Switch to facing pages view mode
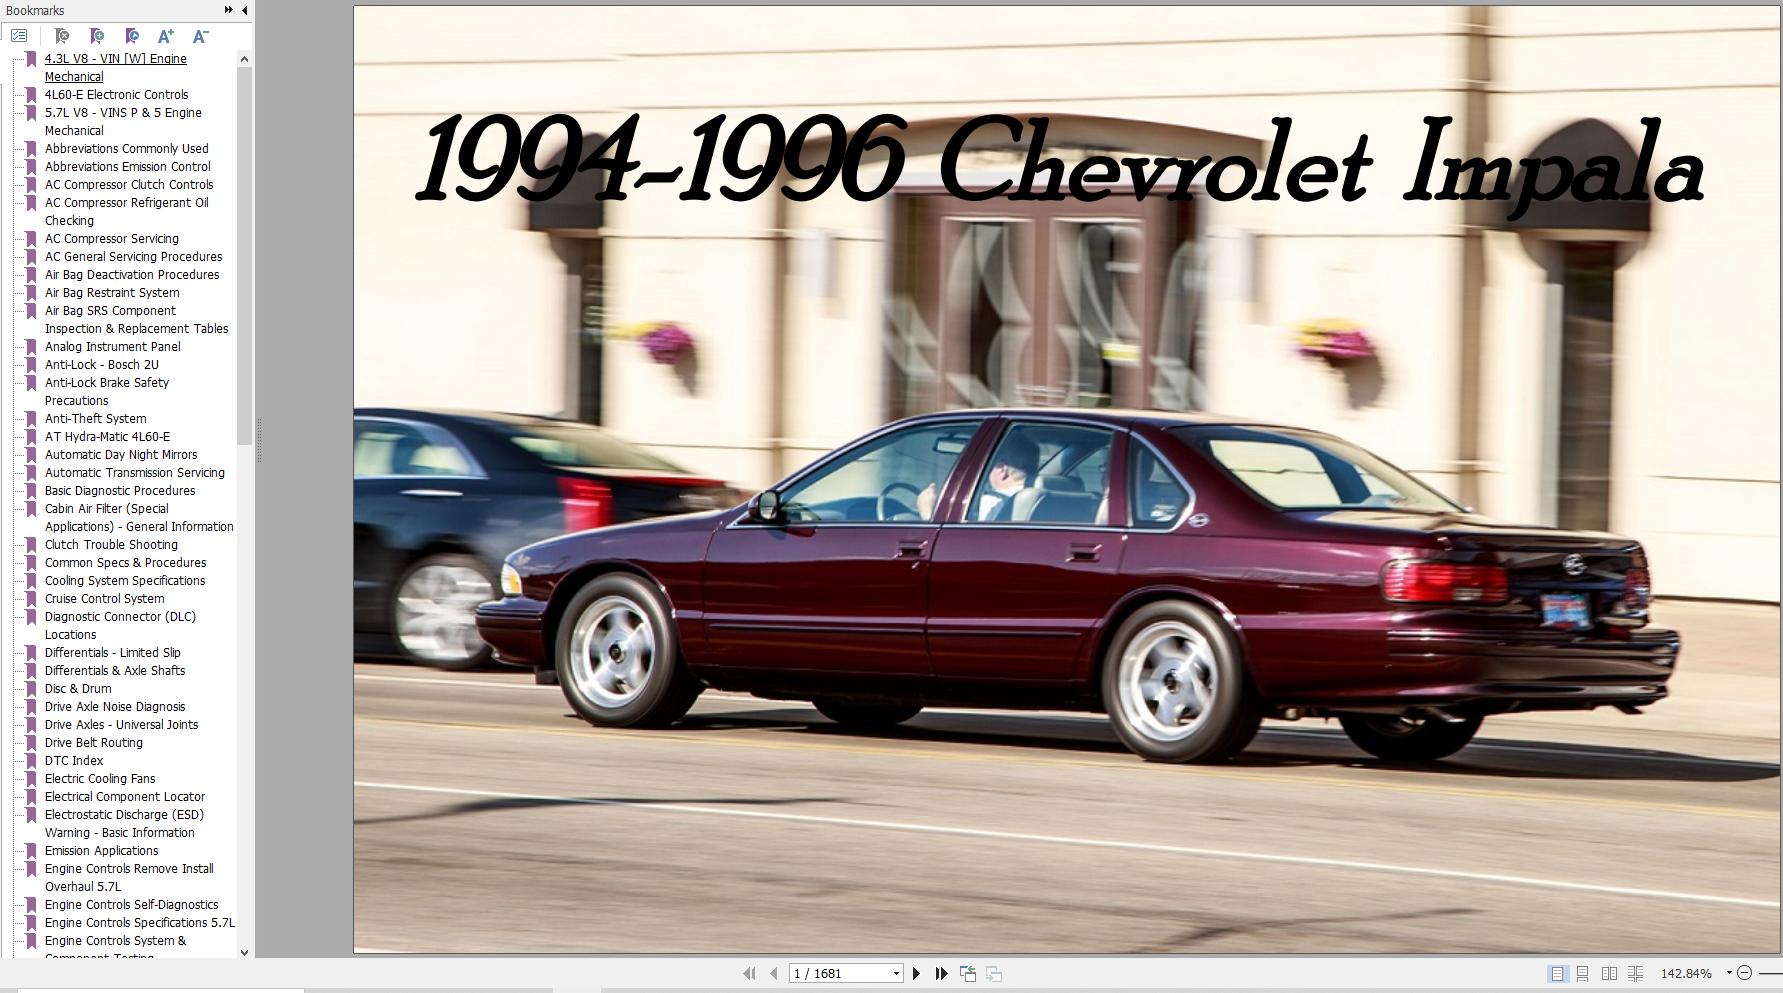Image resolution: width=1783 pixels, height=993 pixels. (1609, 973)
